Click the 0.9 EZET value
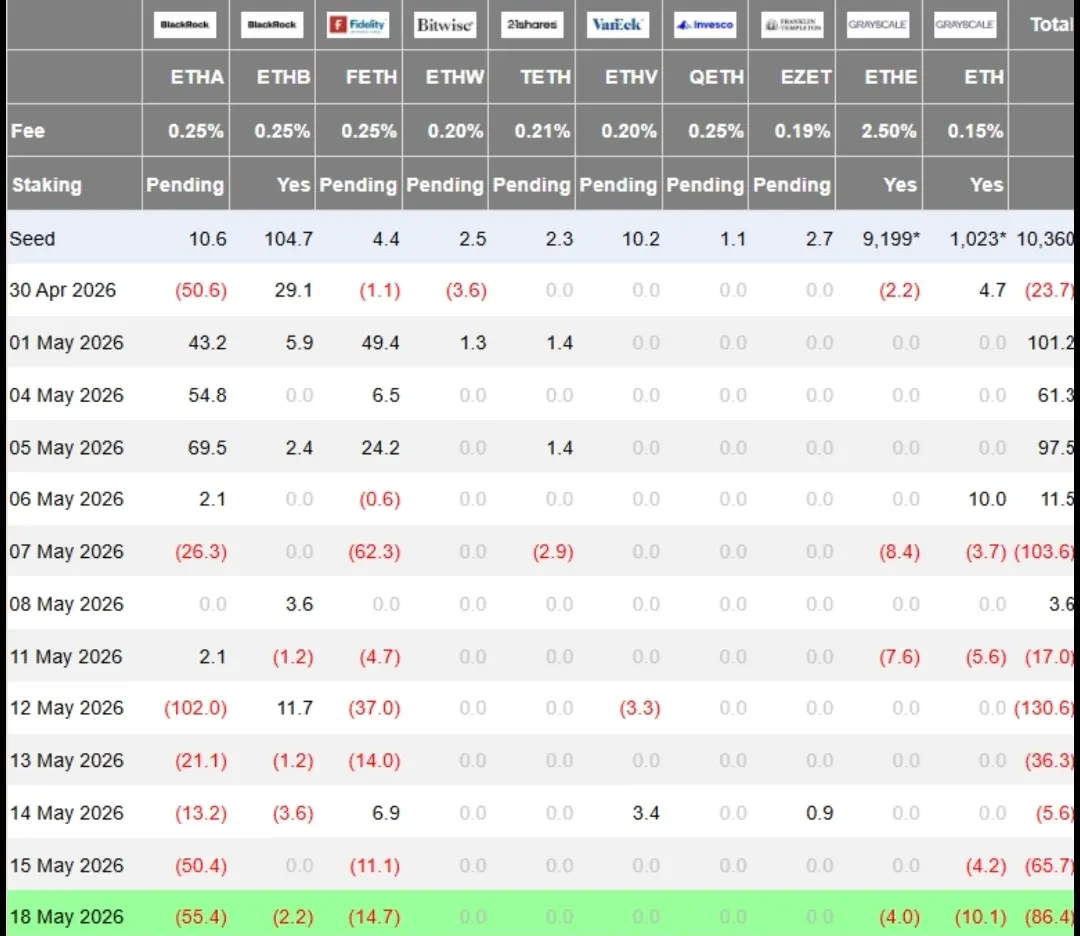The image size is (1080, 936). pos(820,813)
